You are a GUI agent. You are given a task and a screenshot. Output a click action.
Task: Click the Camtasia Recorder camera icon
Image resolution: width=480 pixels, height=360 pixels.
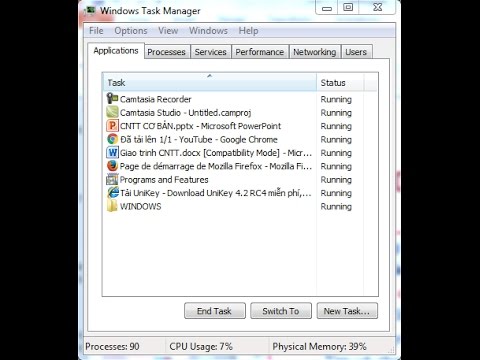click(112, 98)
